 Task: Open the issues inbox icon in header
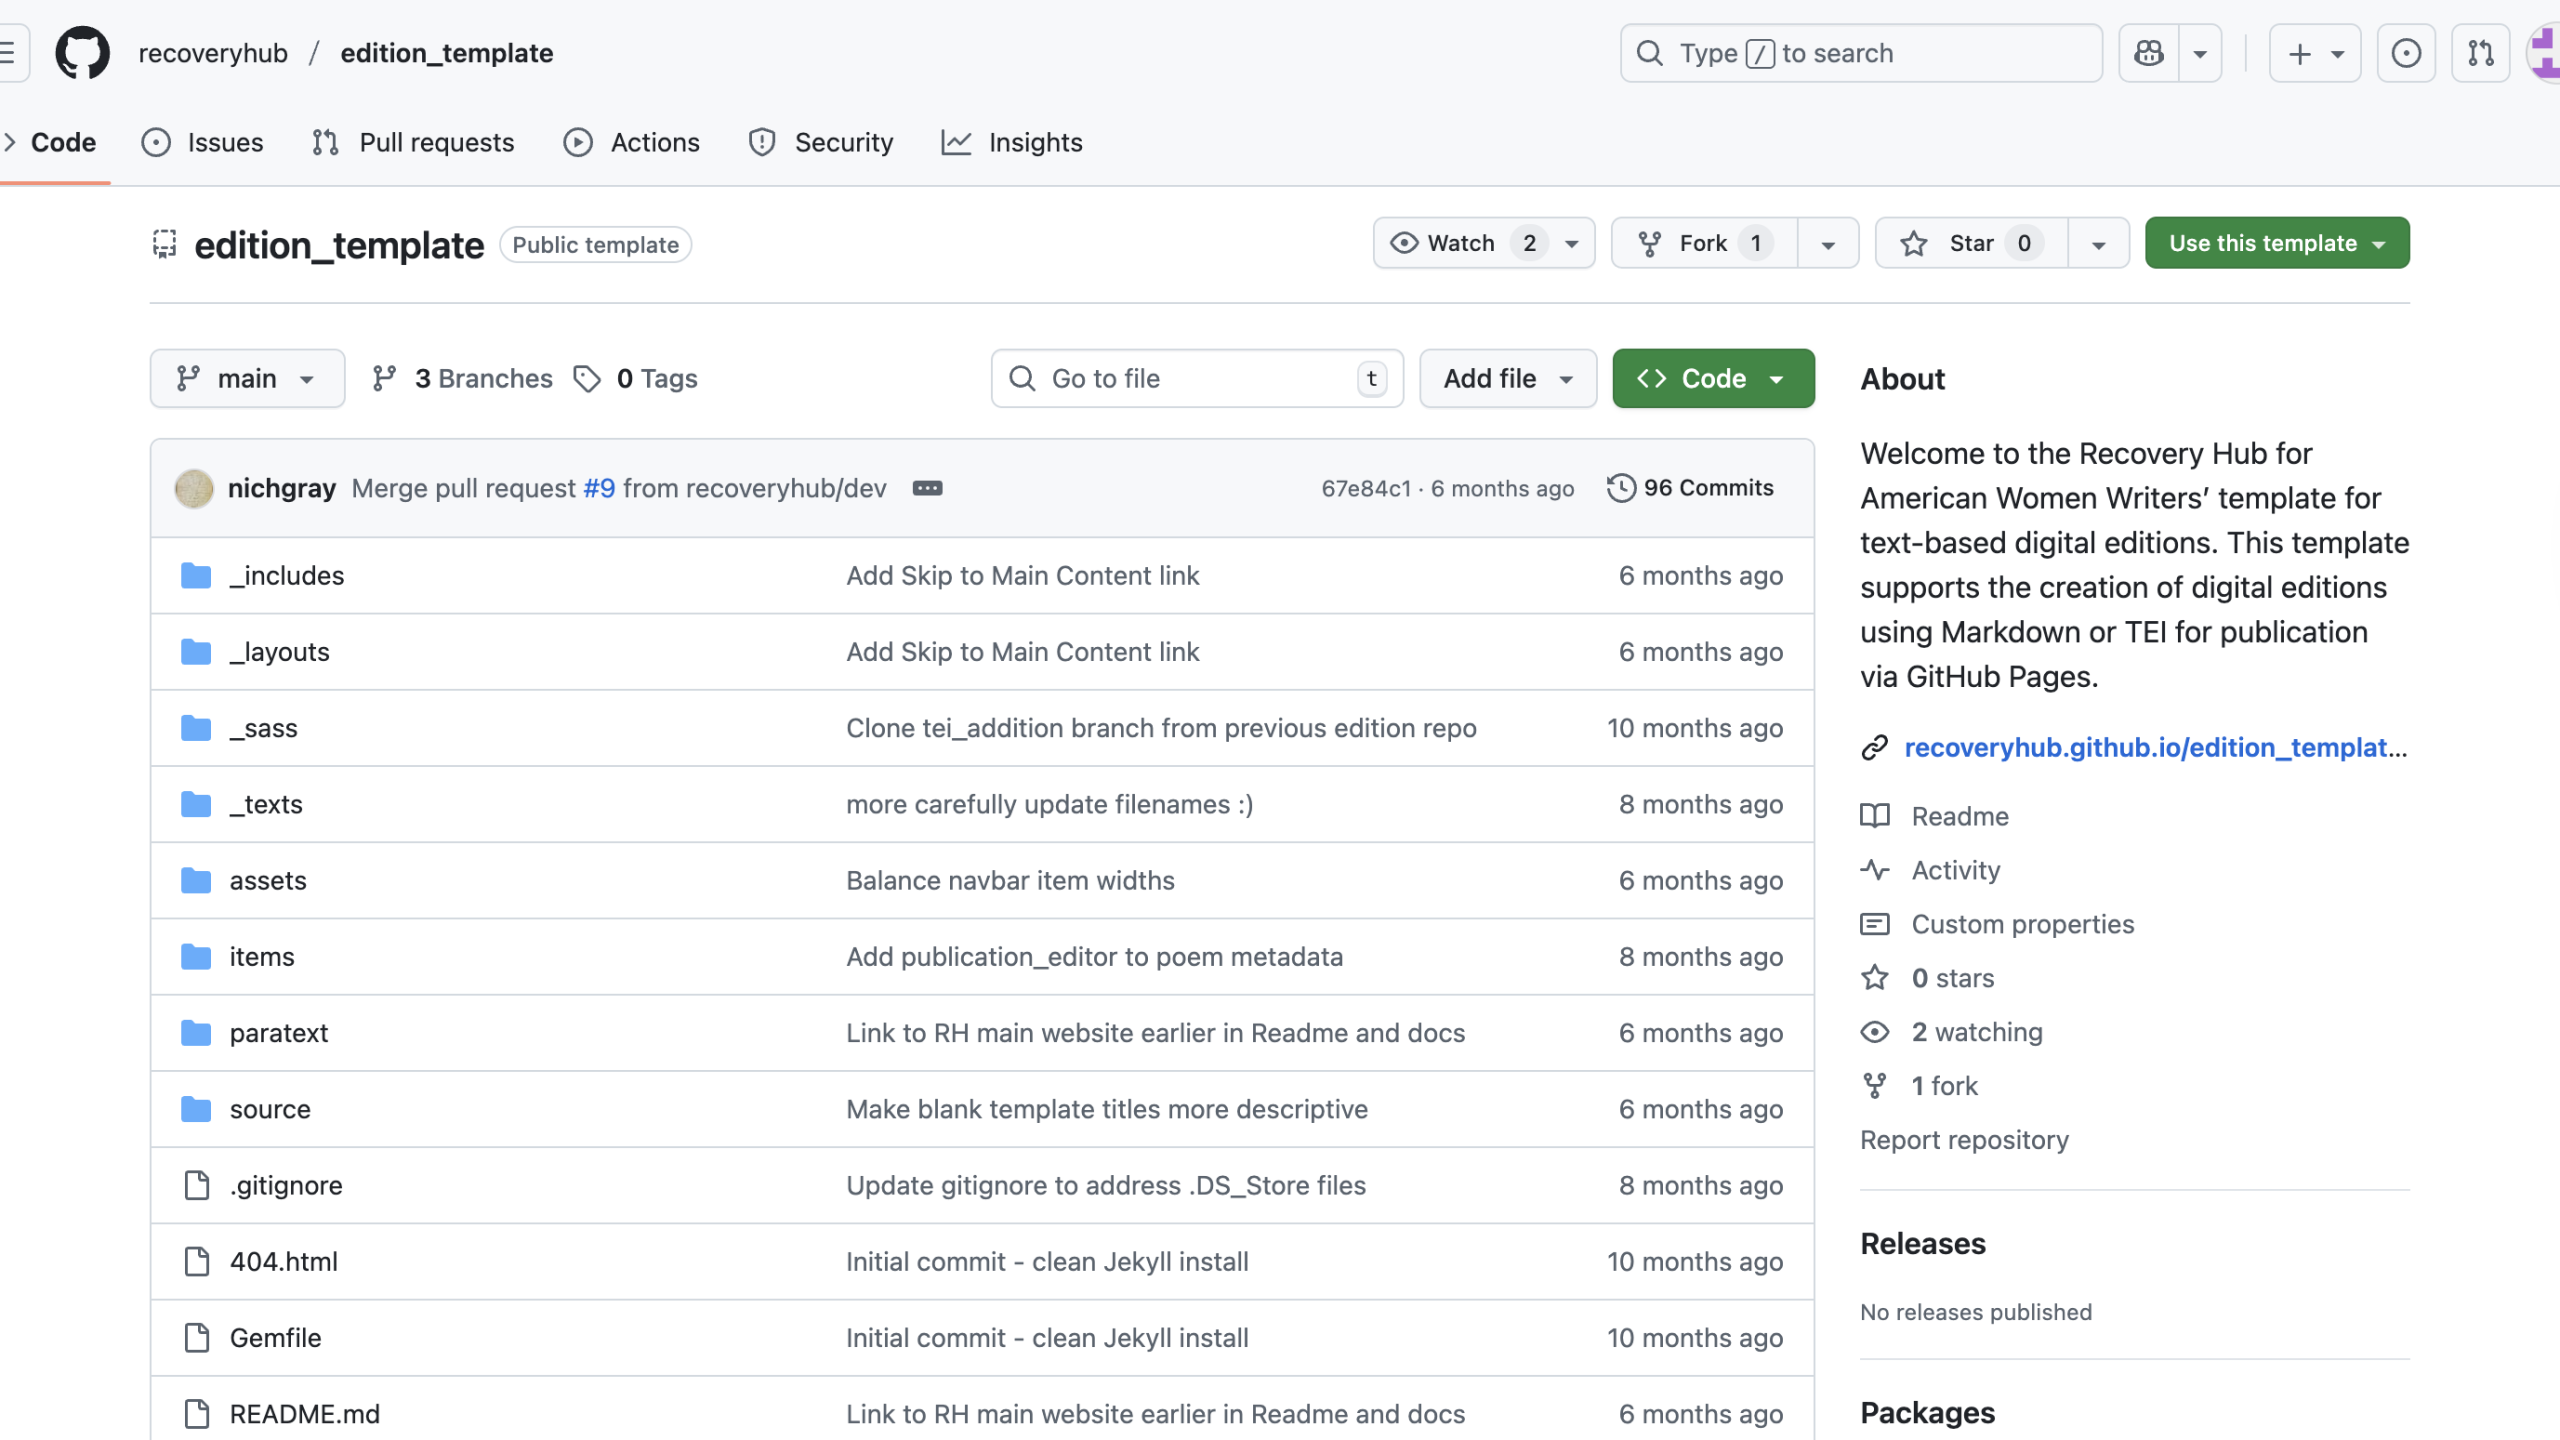(x=2406, y=53)
